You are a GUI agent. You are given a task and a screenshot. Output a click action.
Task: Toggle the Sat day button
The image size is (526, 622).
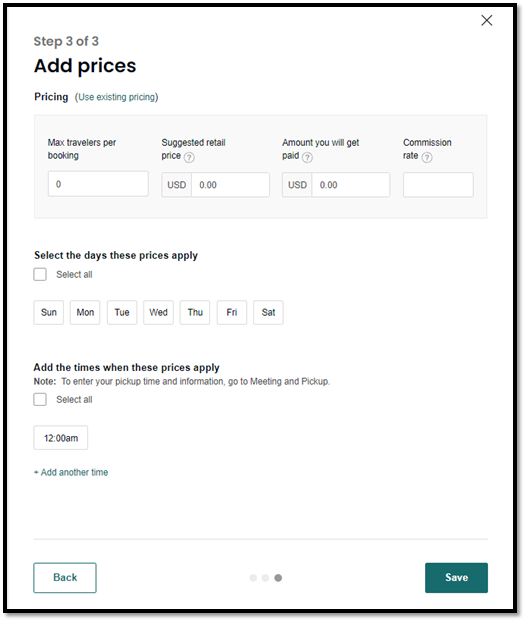(268, 312)
